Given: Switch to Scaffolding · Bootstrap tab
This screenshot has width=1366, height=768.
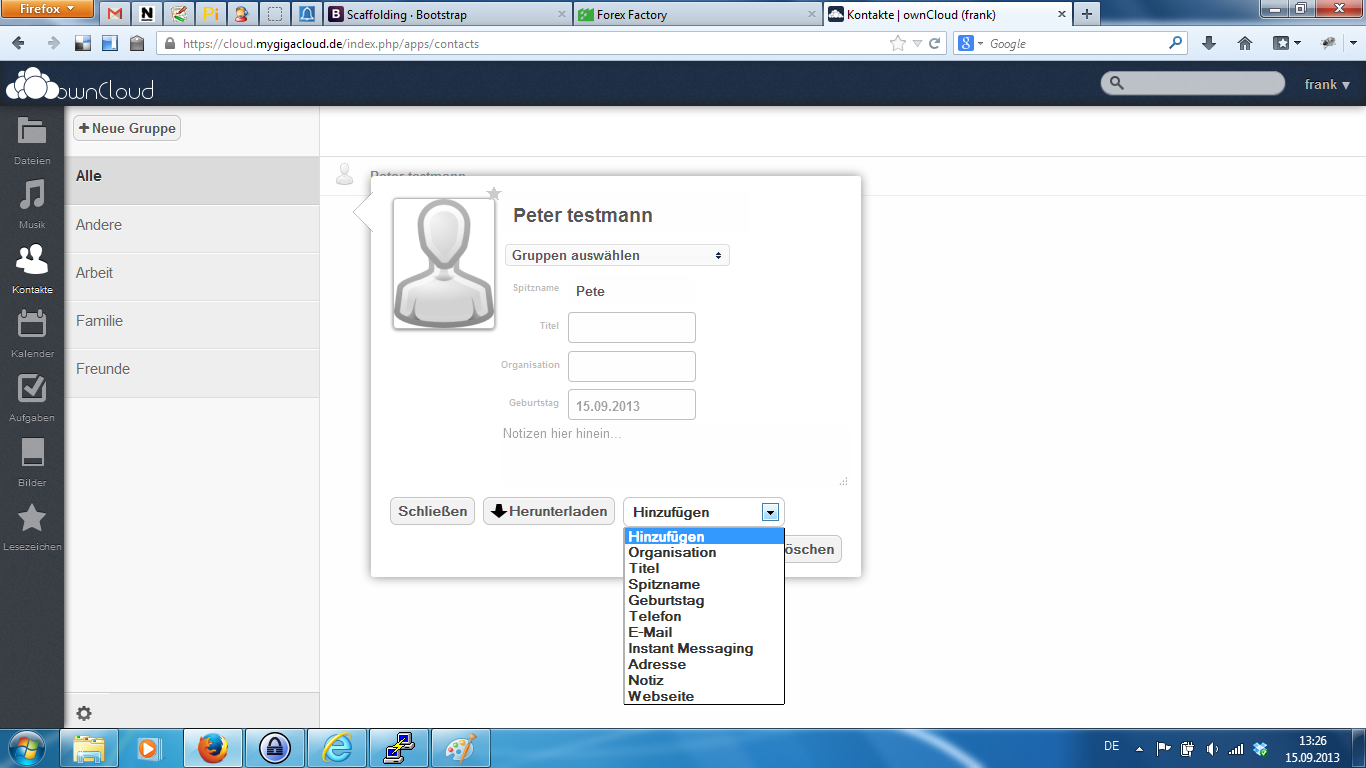Looking at the screenshot, I should (x=447, y=14).
